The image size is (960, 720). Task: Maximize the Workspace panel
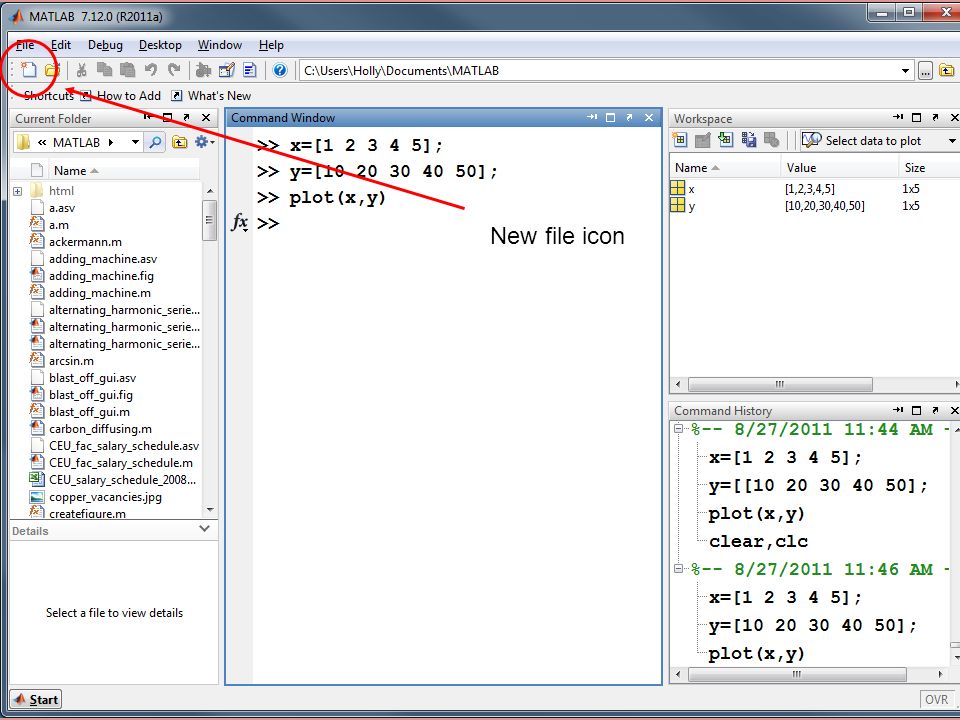(x=917, y=118)
